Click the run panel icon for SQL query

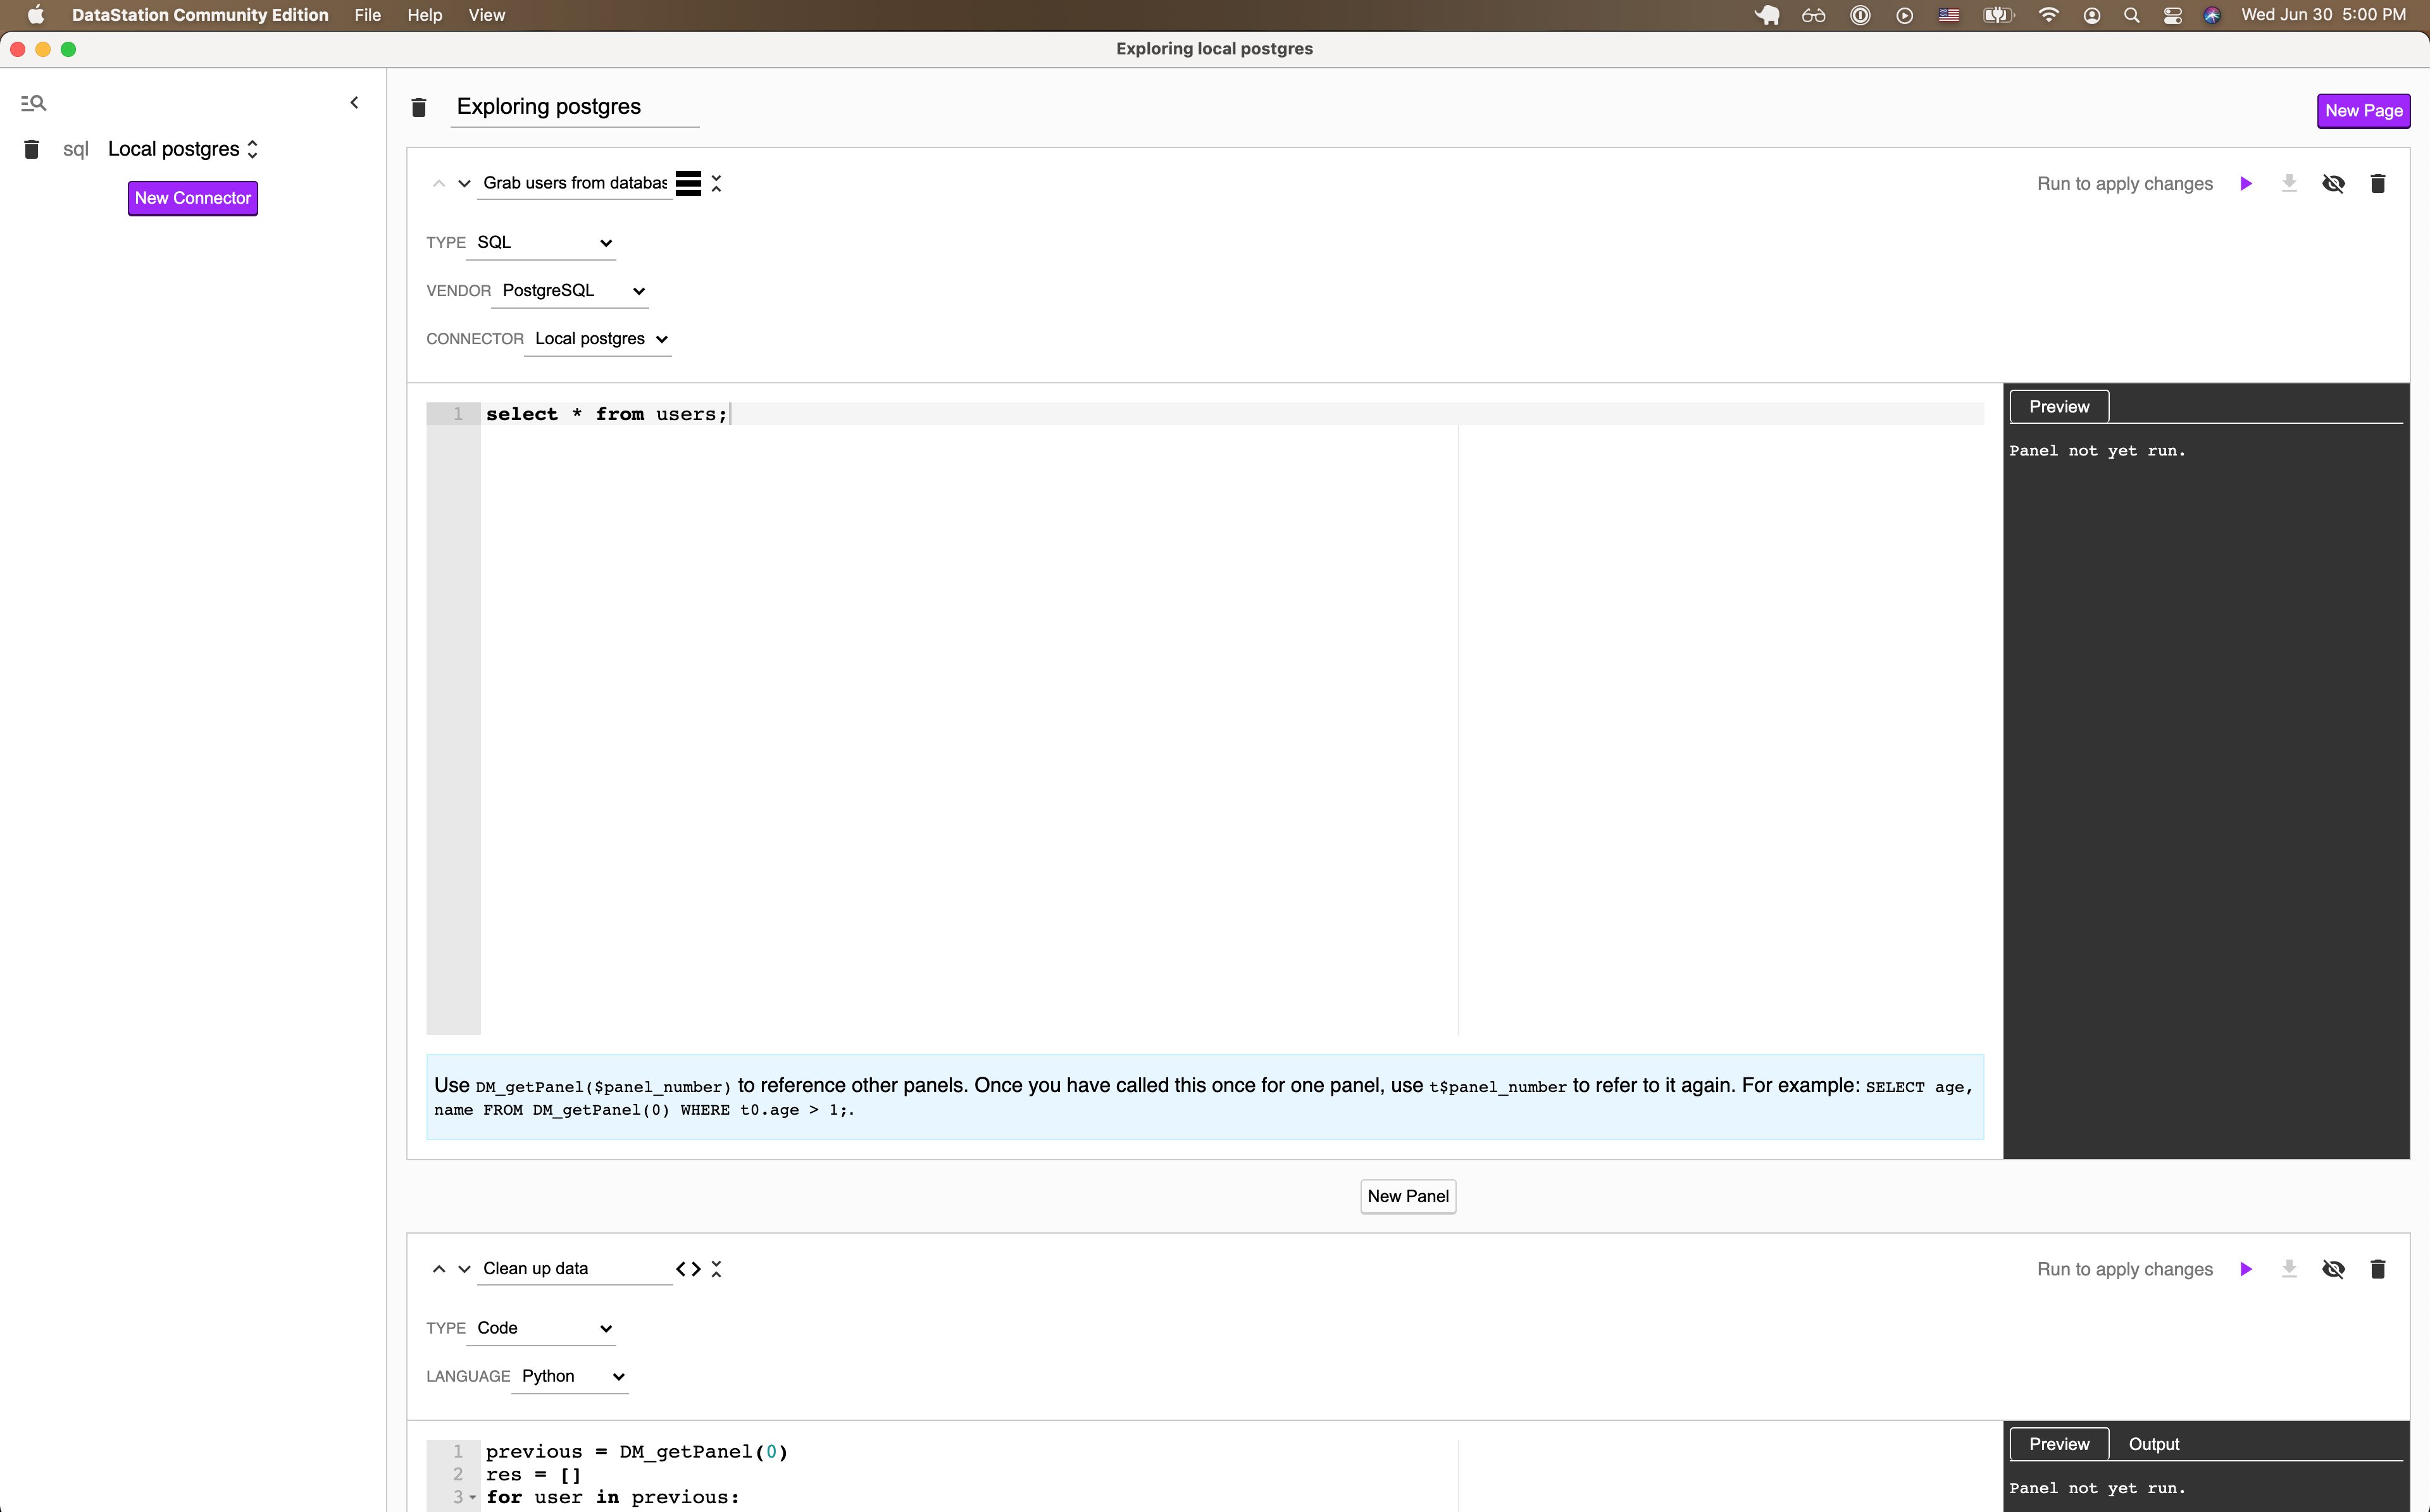coord(2249,181)
